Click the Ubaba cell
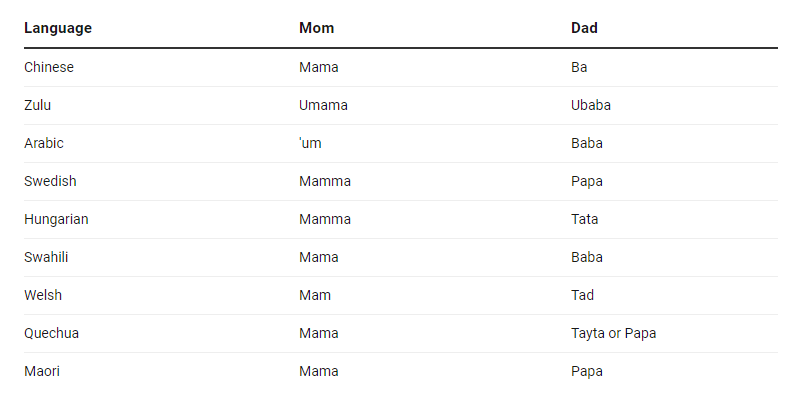793x402 pixels. 591,105
